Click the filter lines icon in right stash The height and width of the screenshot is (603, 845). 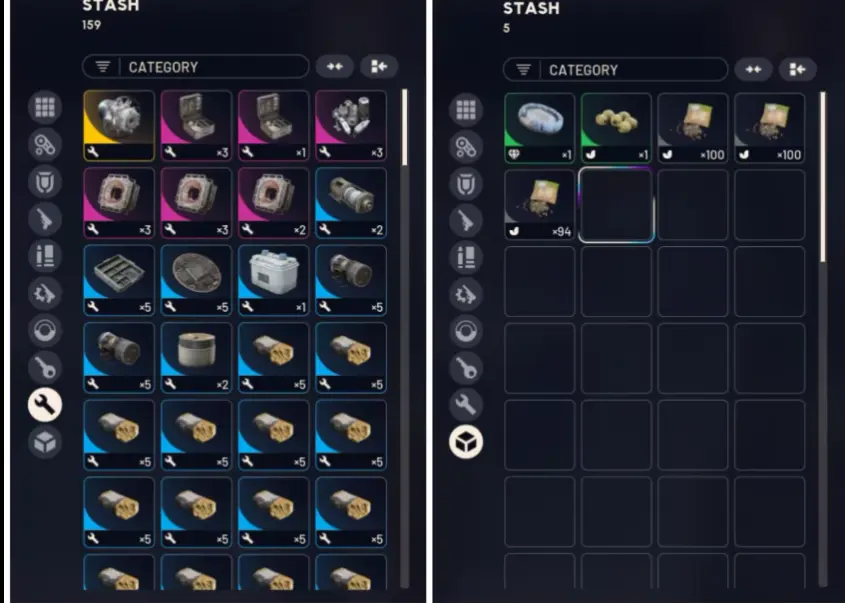tap(523, 70)
